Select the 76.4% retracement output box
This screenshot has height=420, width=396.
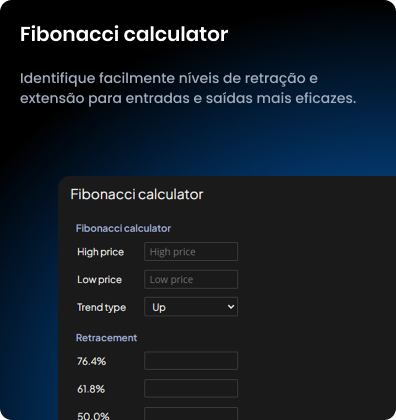tap(191, 361)
